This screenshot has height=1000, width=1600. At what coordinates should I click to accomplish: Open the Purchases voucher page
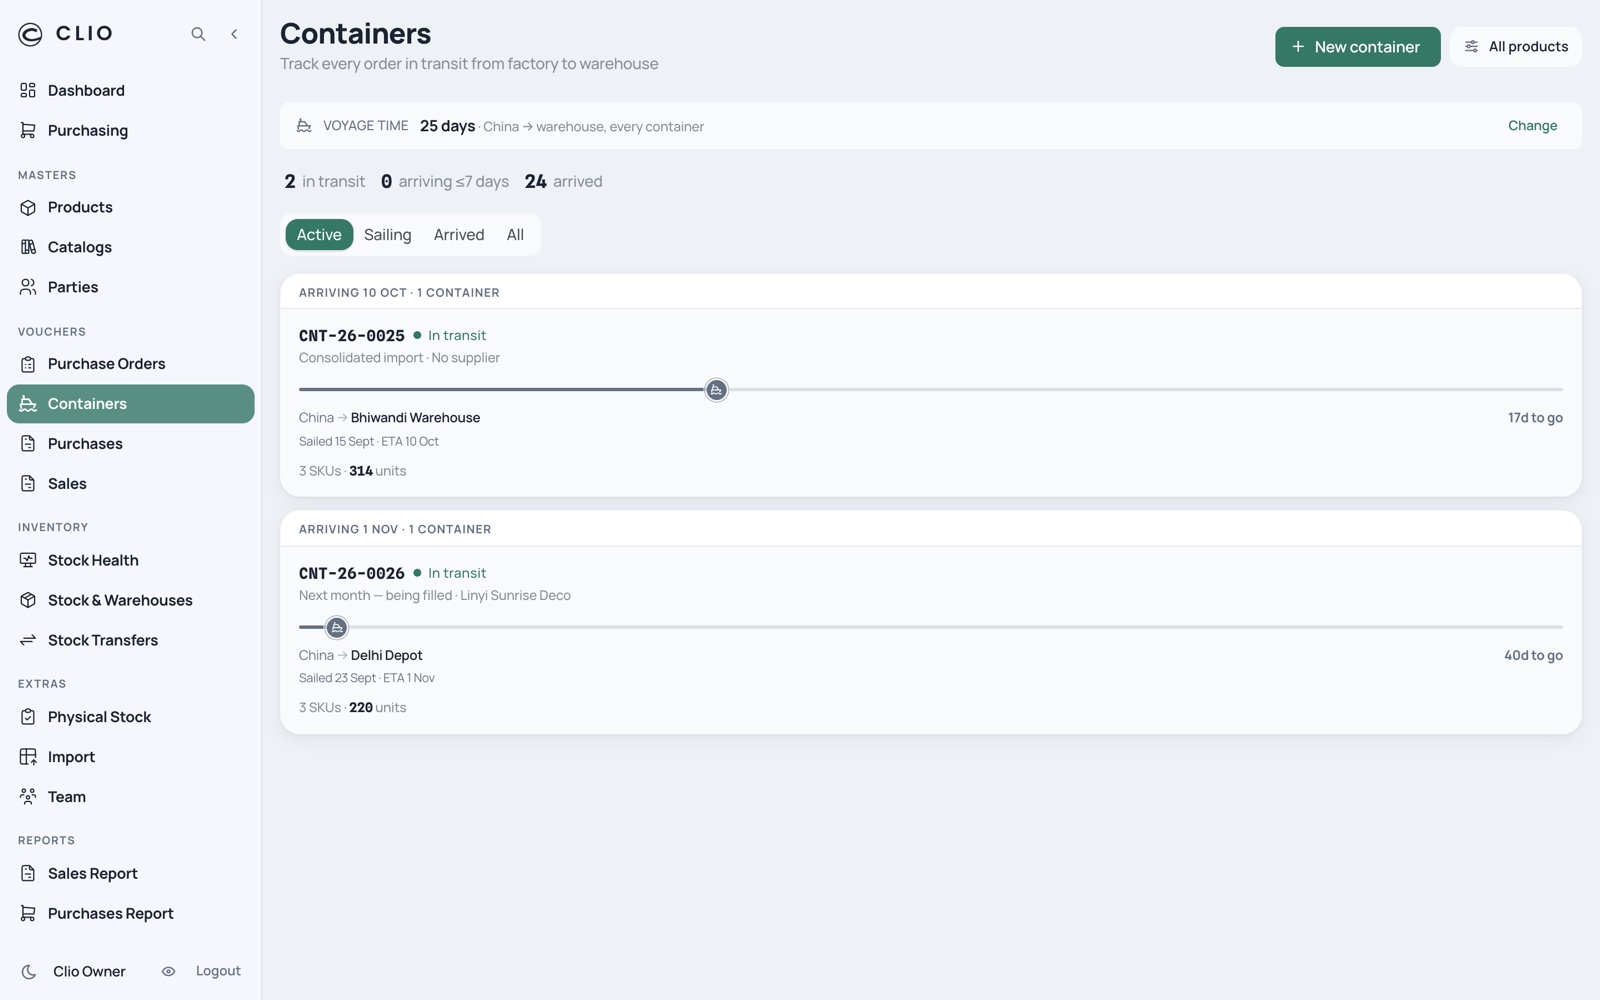(130, 444)
